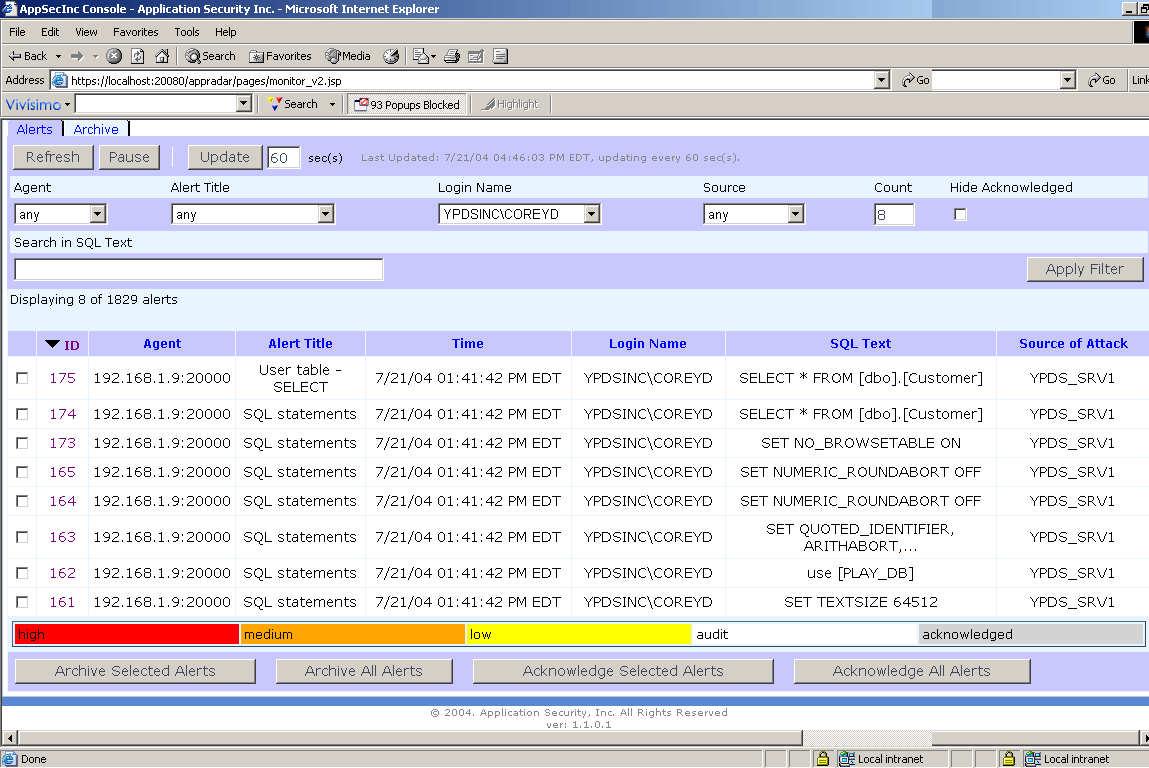Image resolution: width=1149 pixels, height=768 pixels.
Task: Open the Back button history arrow
Action: 58,56
